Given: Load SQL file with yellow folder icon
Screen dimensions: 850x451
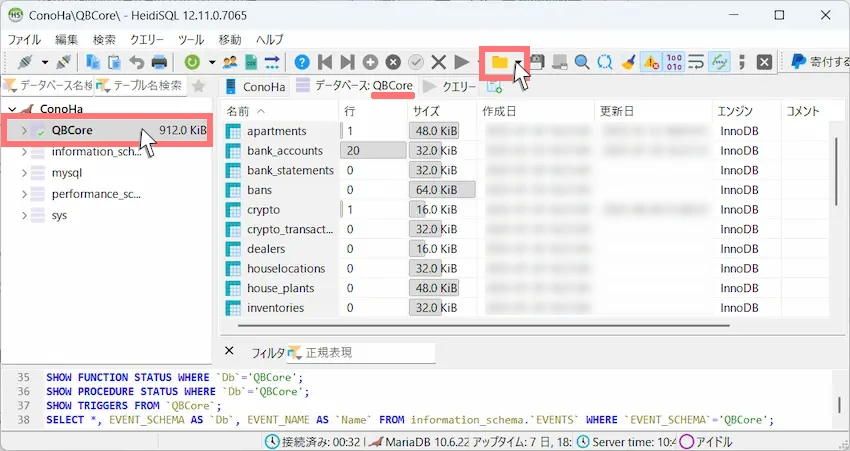Looking at the screenshot, I should (499, 62).
